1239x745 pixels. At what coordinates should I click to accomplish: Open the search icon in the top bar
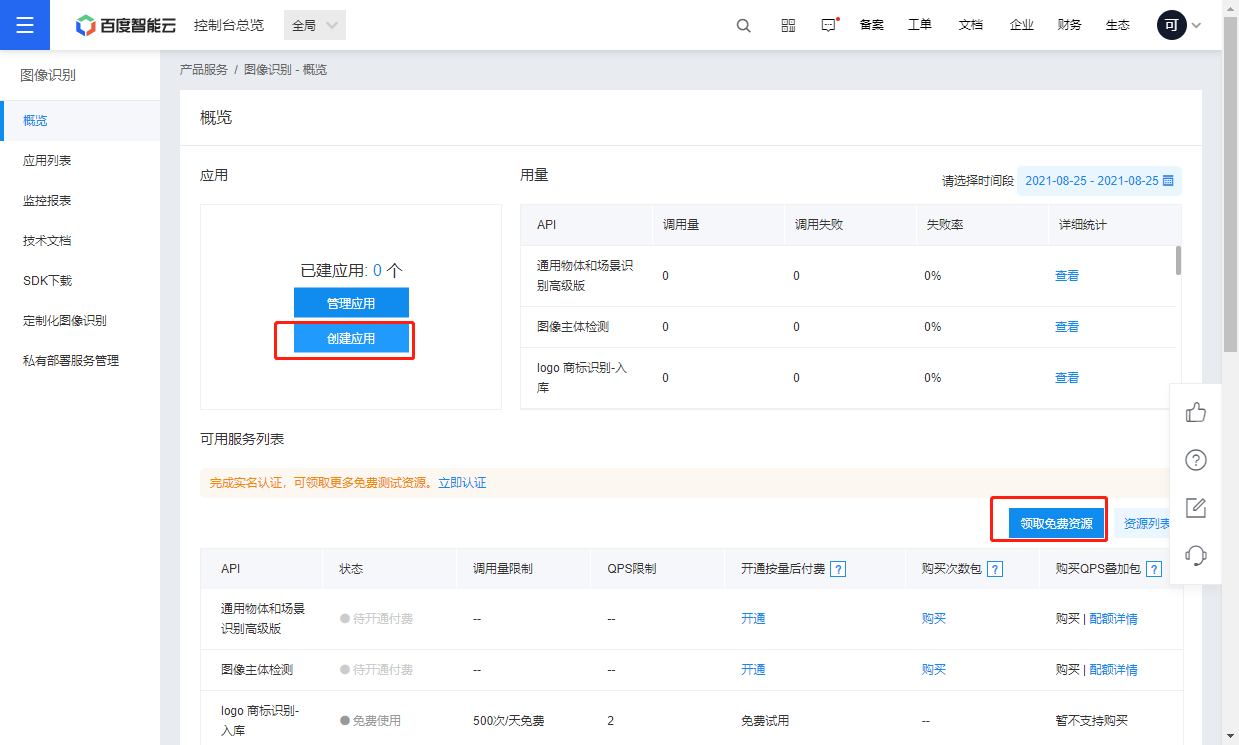[x=743, y=25]
